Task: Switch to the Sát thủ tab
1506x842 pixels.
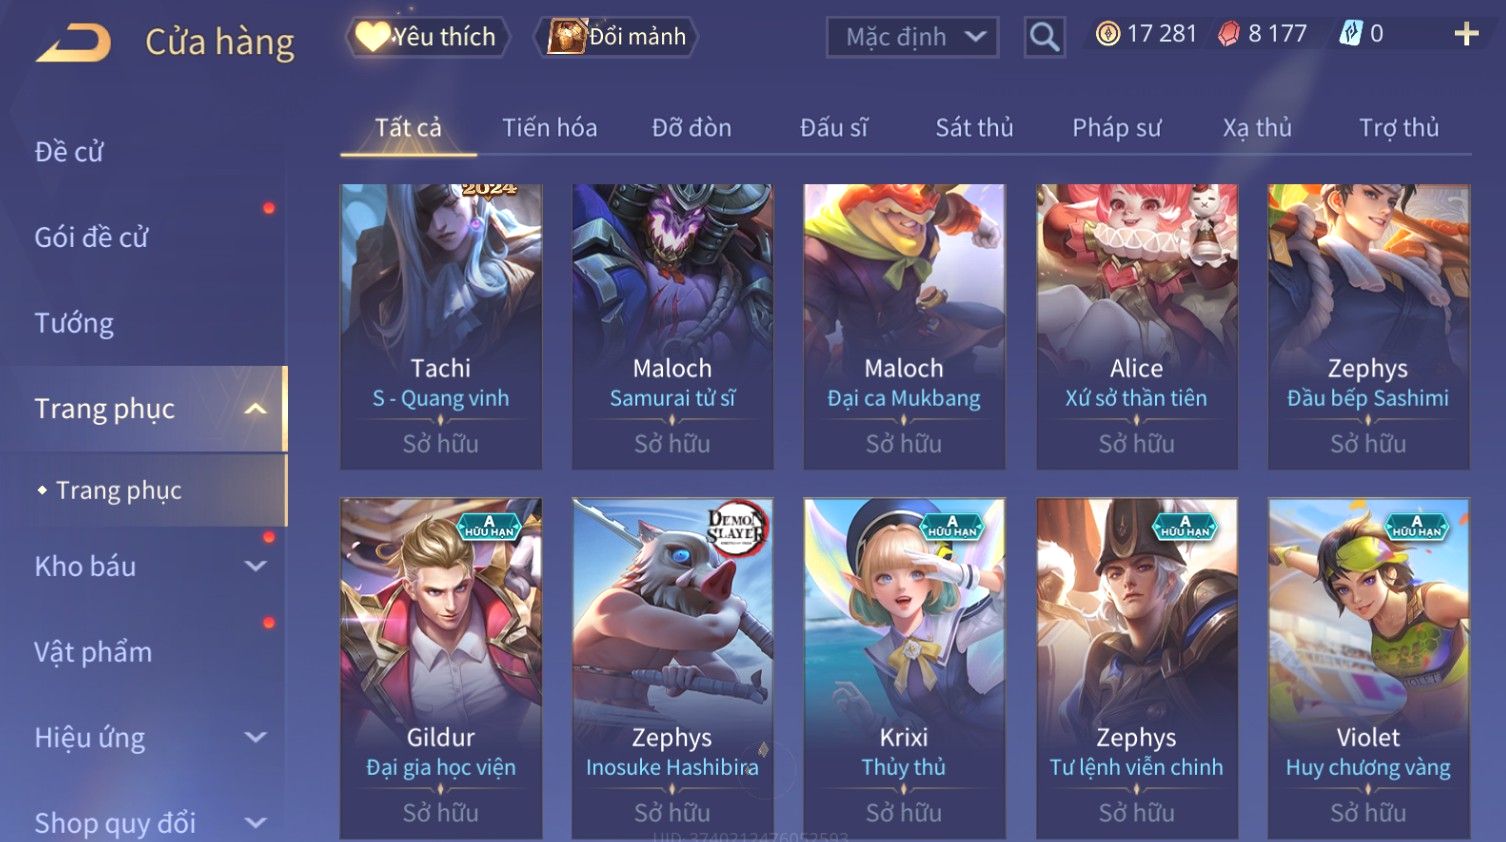Action: pyautogui.click(x=974, y=128)
